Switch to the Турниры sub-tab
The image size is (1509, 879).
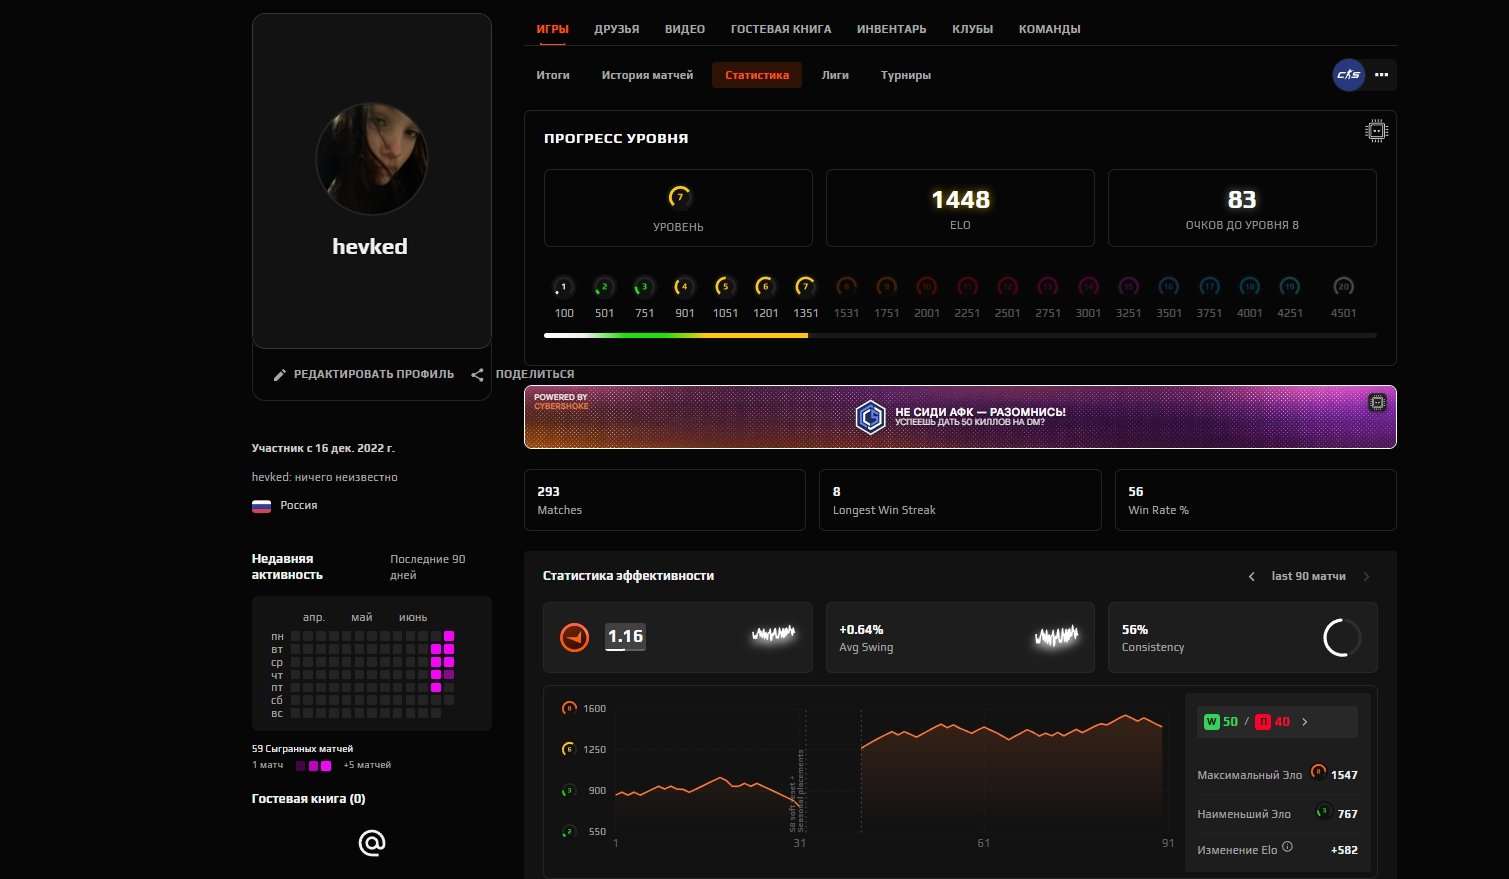[x=906, y=75]
